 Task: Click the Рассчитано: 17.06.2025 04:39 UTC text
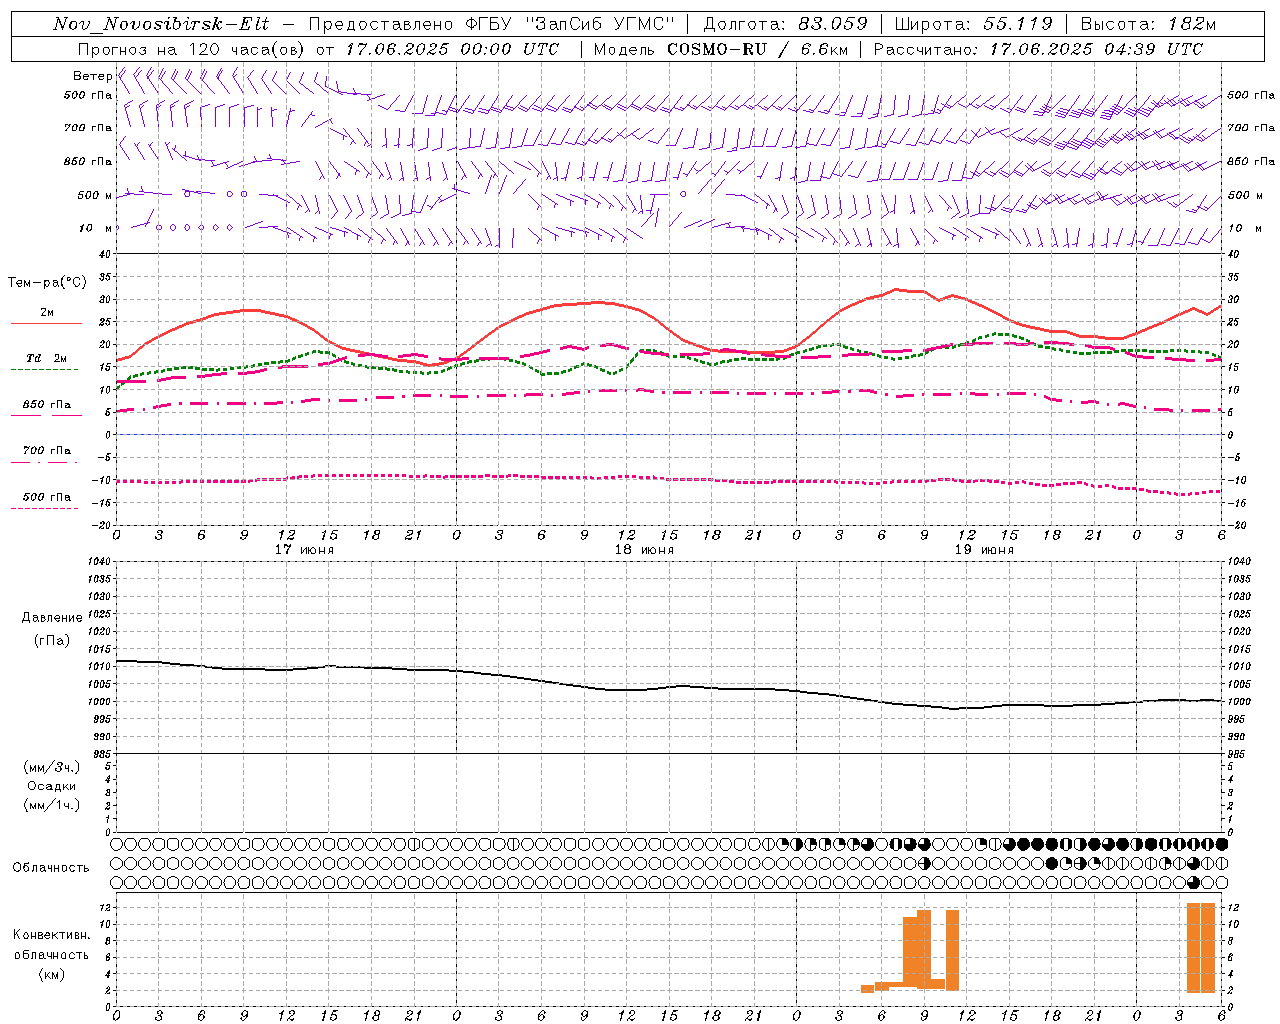[1038, 49]
